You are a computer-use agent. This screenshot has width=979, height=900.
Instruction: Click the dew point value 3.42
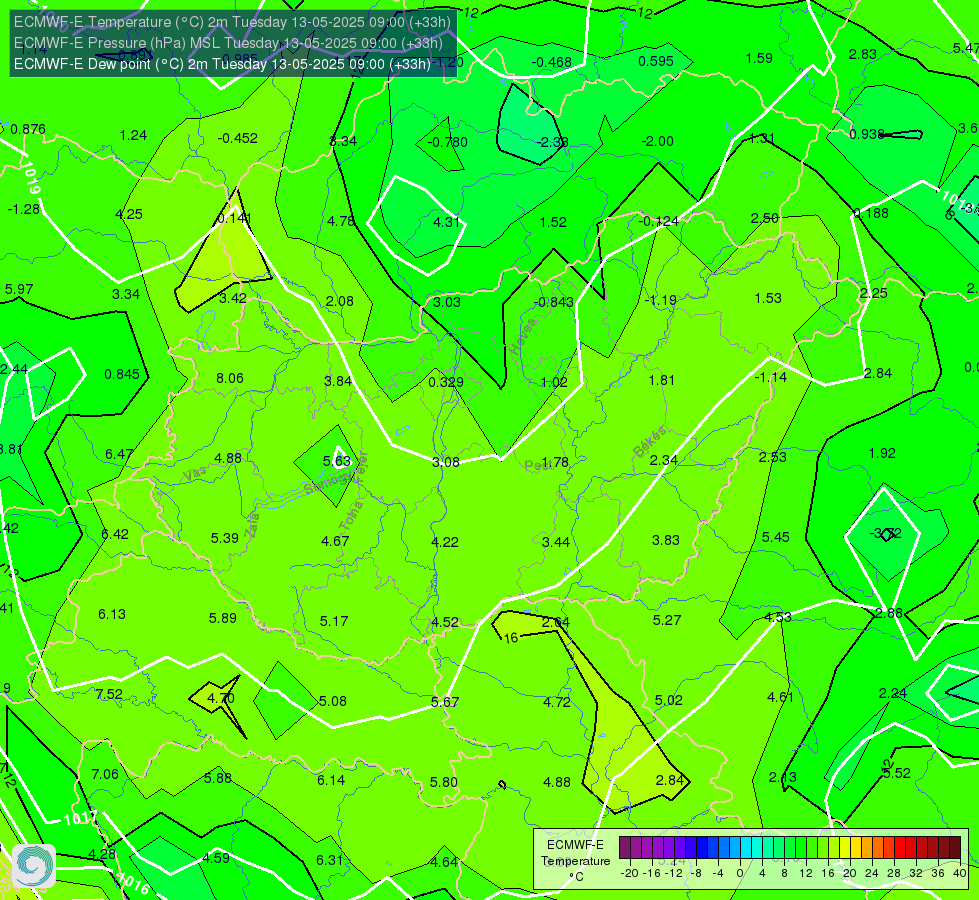[233, 298]
